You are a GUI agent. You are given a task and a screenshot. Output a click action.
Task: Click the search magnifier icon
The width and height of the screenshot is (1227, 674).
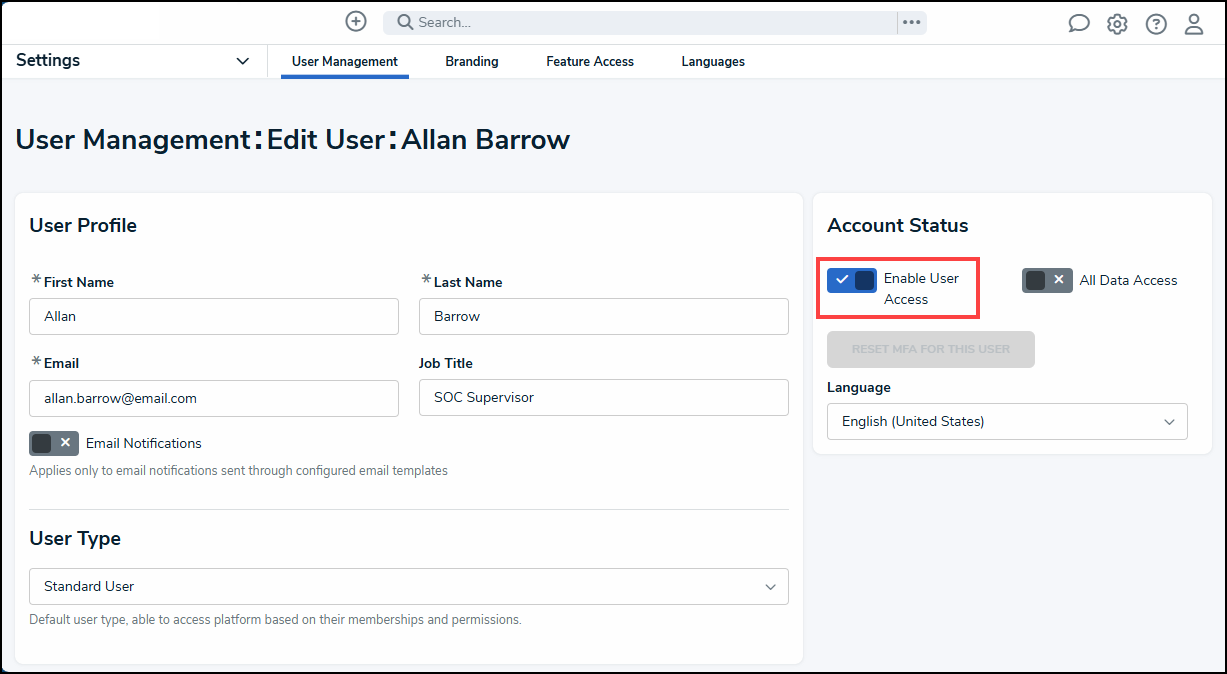point(404,22)
